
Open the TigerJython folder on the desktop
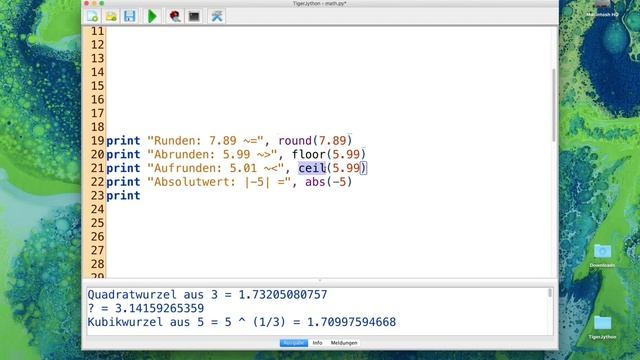coord(602,327)
